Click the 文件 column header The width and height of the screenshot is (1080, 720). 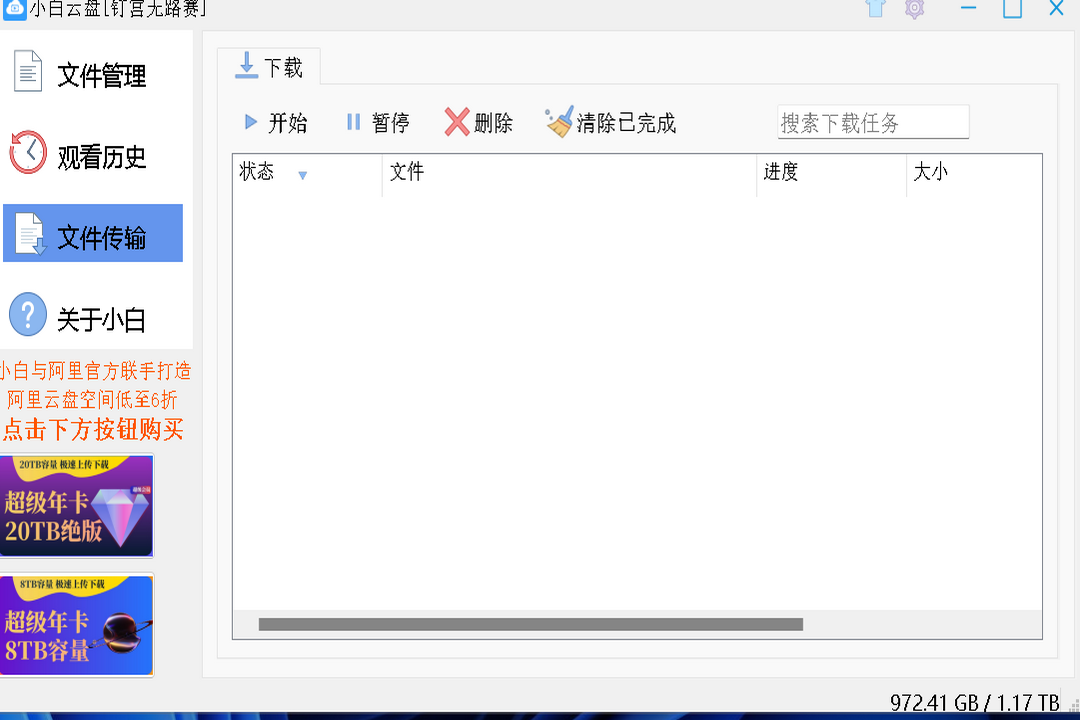click(405, 171)
